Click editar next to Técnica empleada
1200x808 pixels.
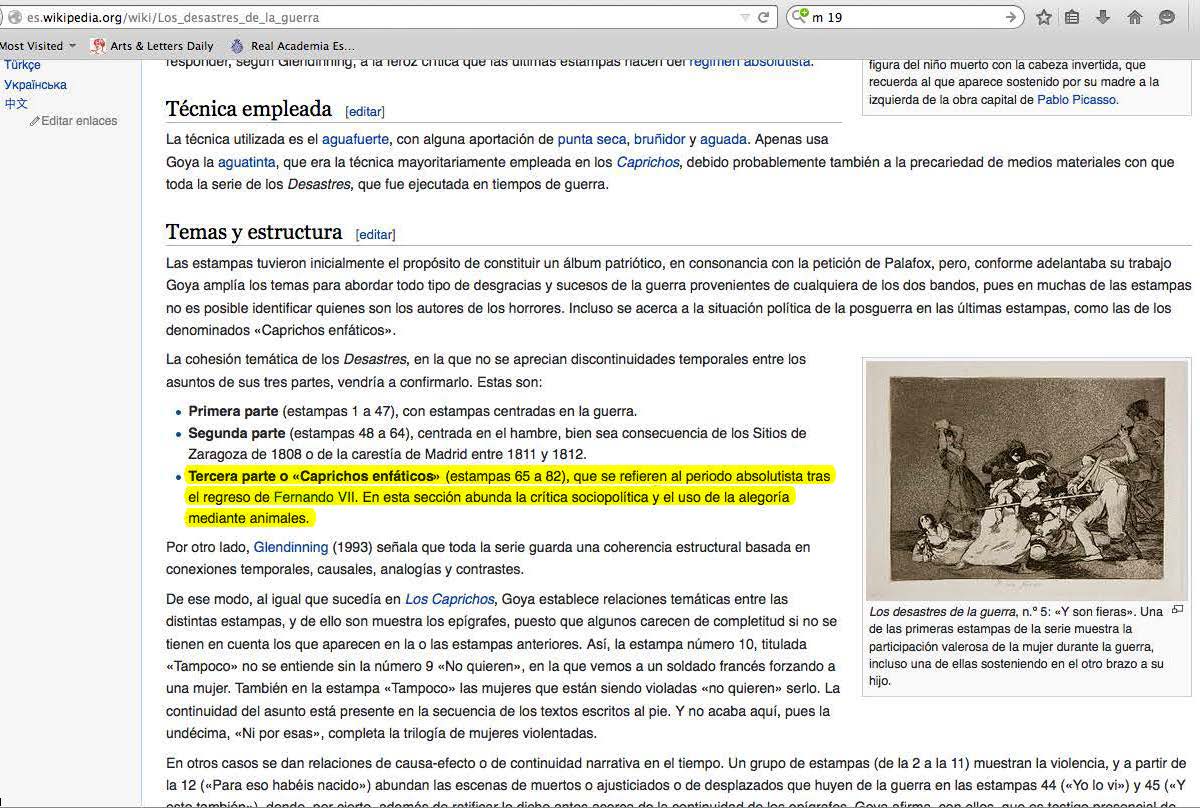tap(364, 111)
